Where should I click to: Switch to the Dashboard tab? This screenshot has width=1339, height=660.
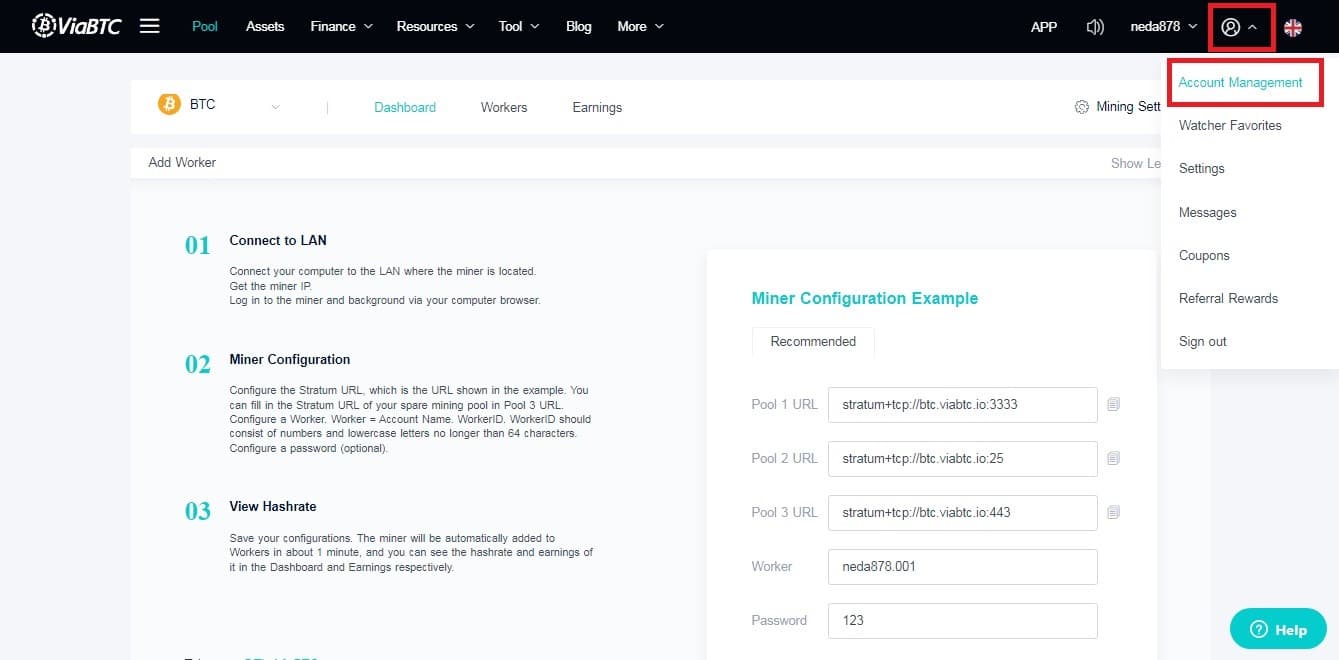tap(405, 107)
